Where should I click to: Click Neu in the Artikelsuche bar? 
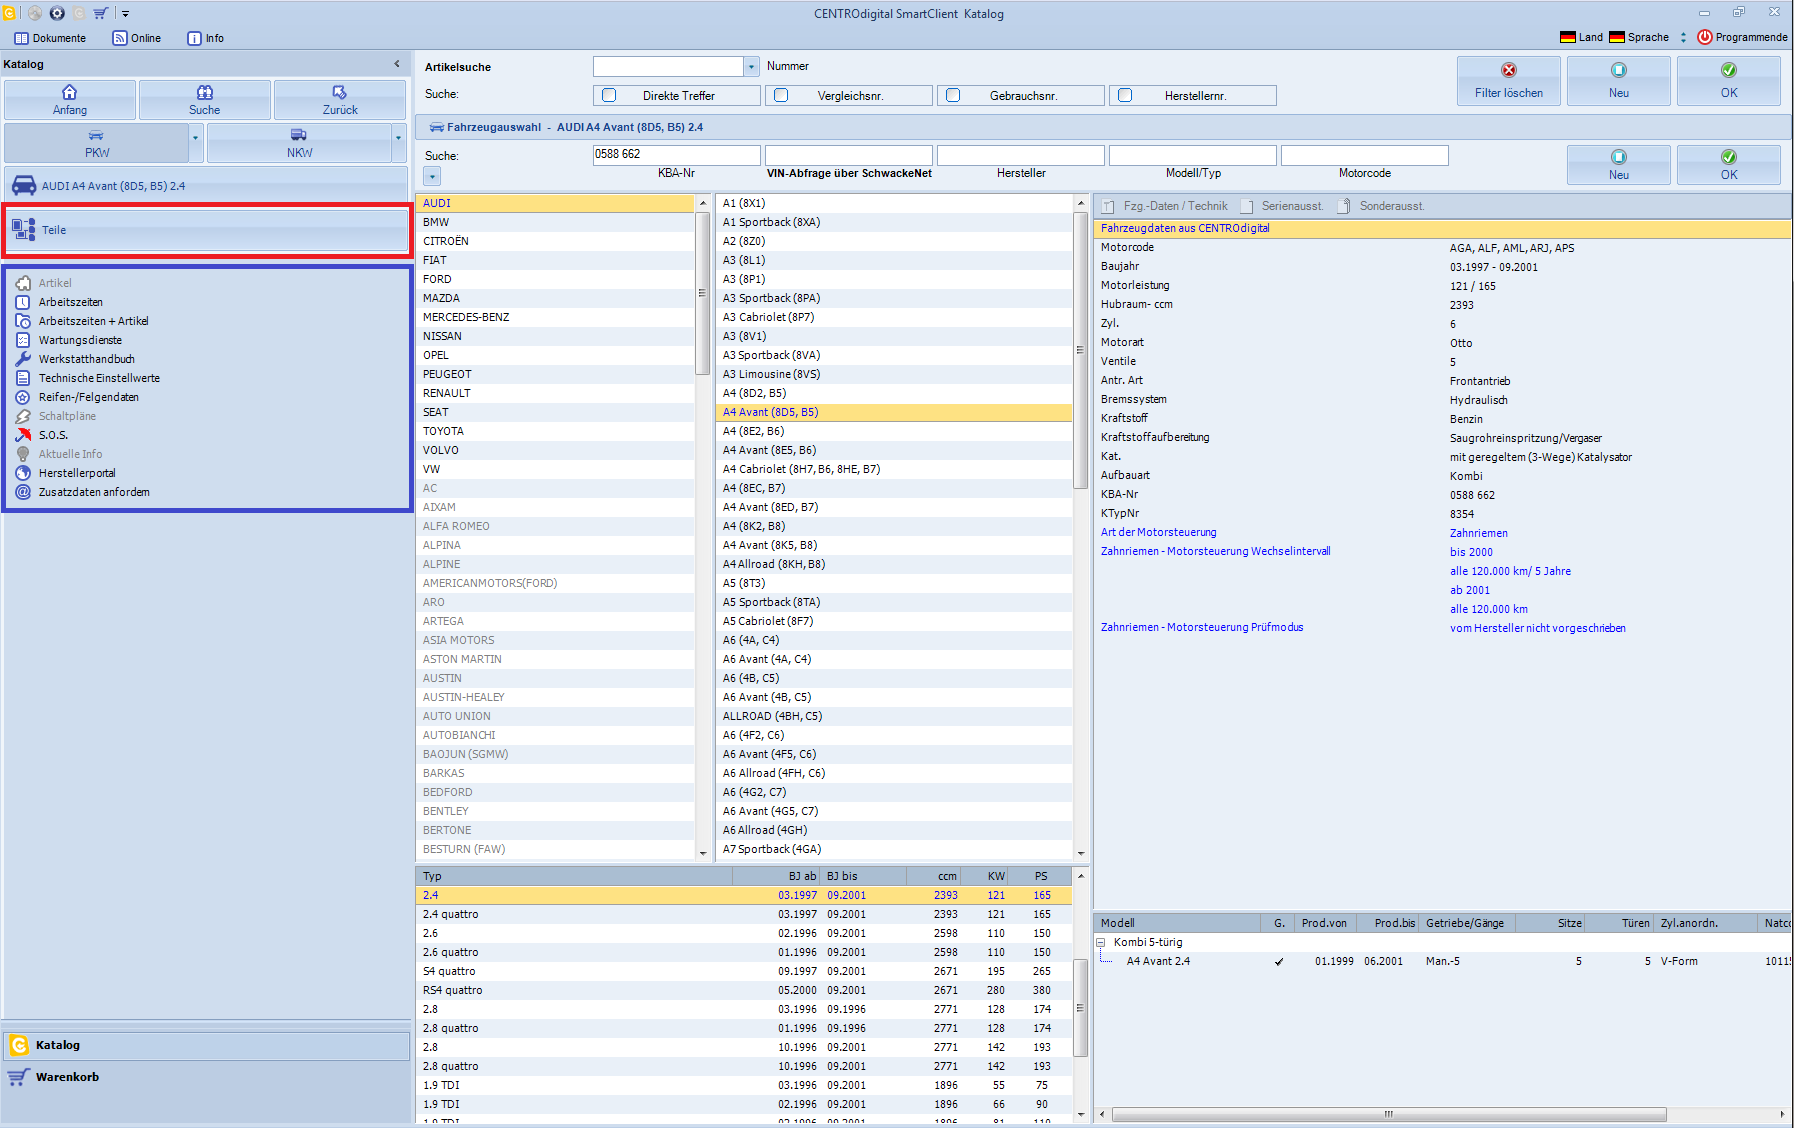pos(1618,80)
